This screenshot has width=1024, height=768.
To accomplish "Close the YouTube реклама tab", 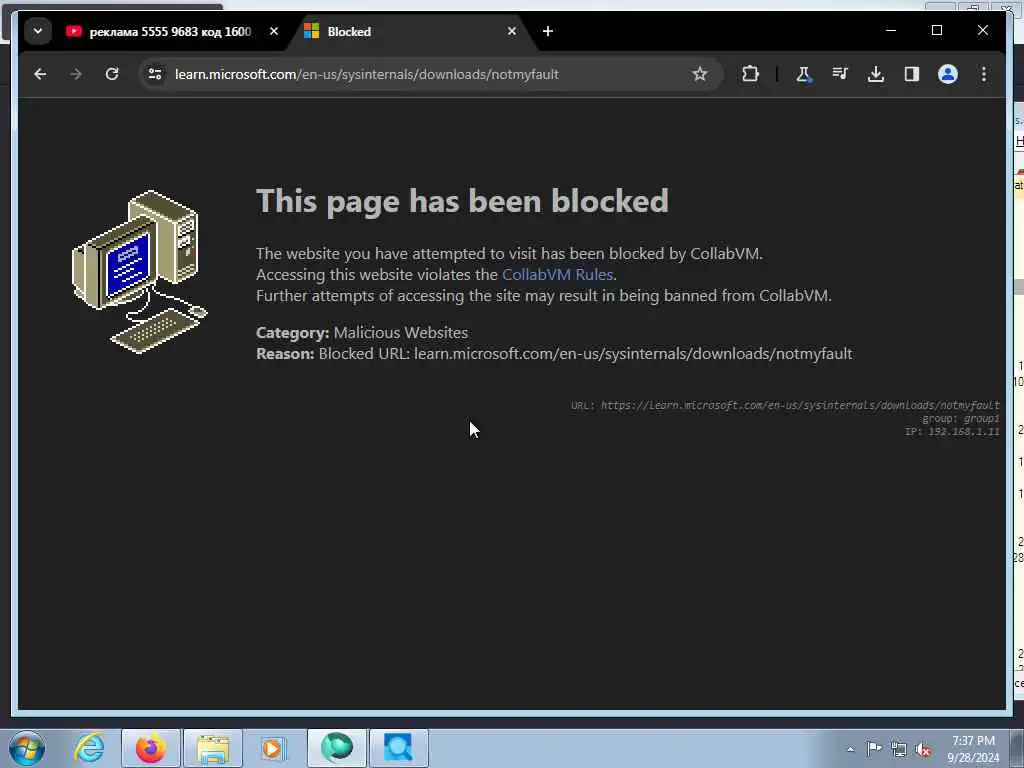I will (274, 31).
